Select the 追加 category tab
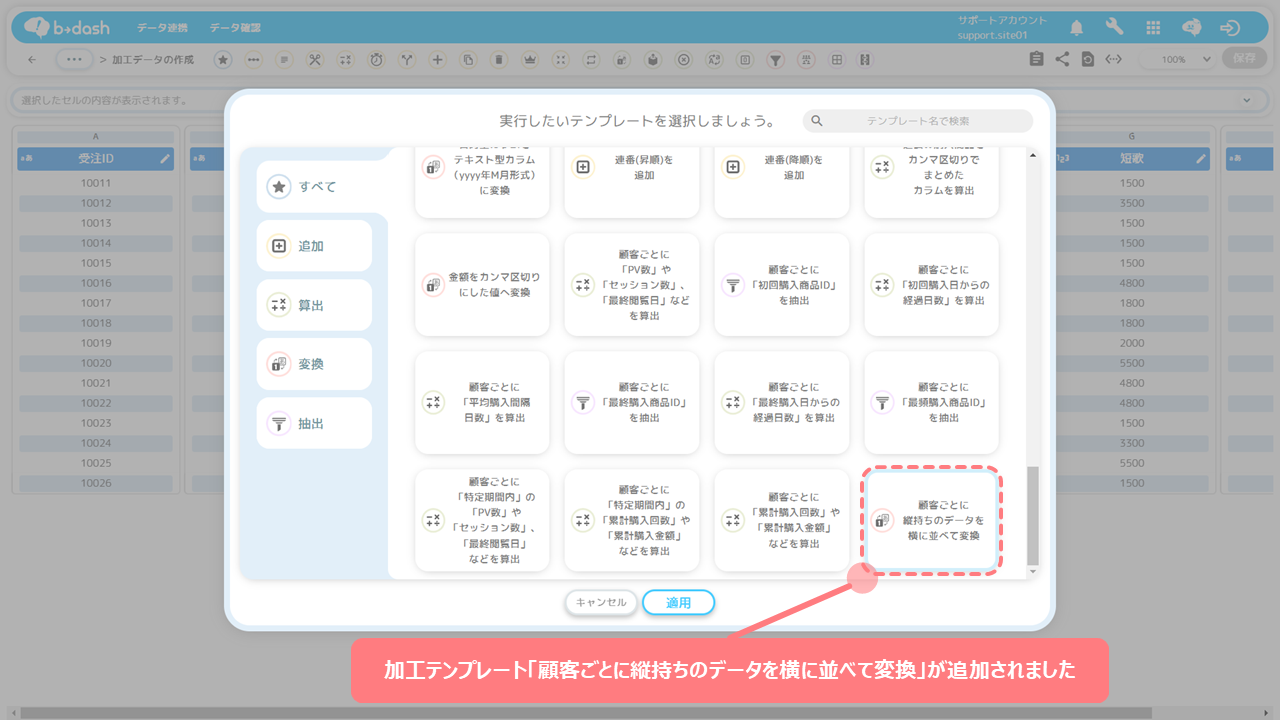 coord(314,246)
